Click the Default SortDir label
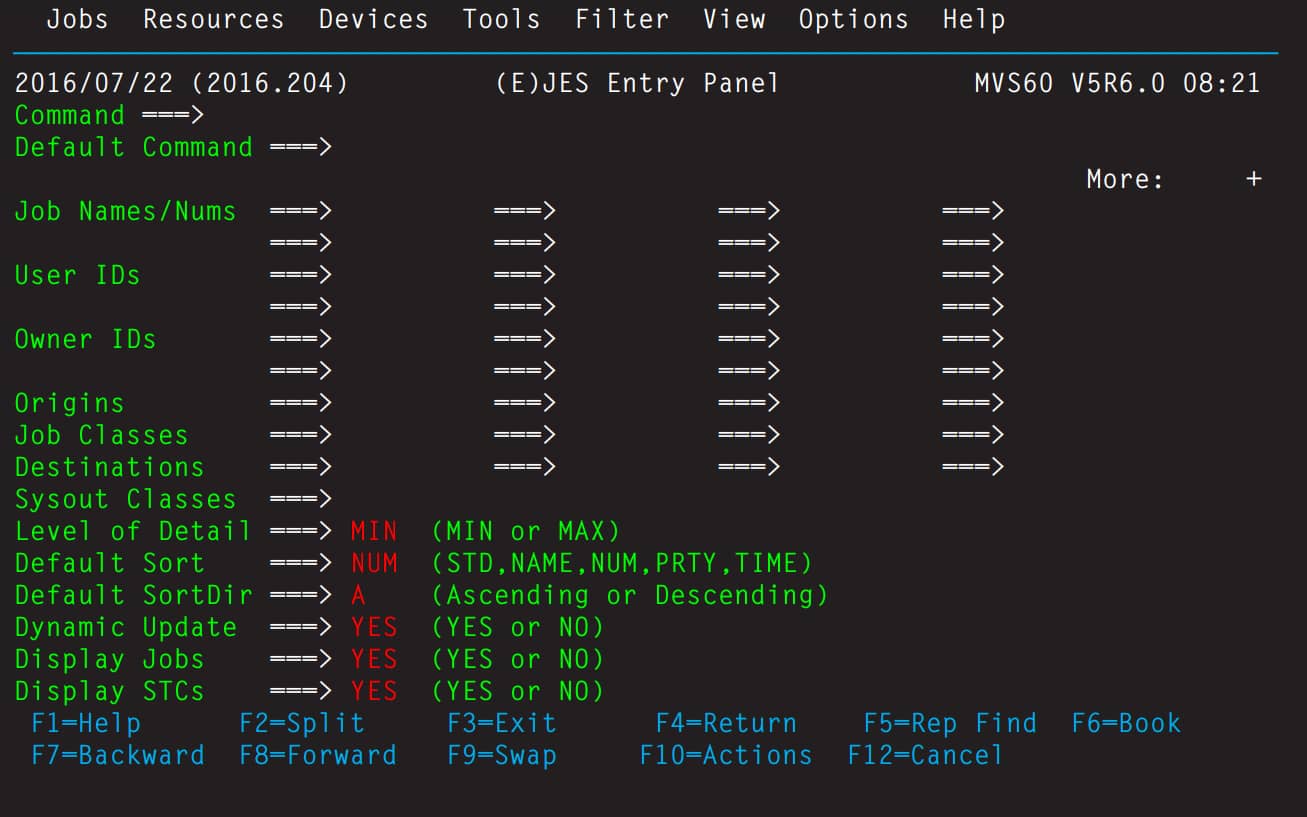The width and height of the screenshot is (1307, 817). point(133,595)
